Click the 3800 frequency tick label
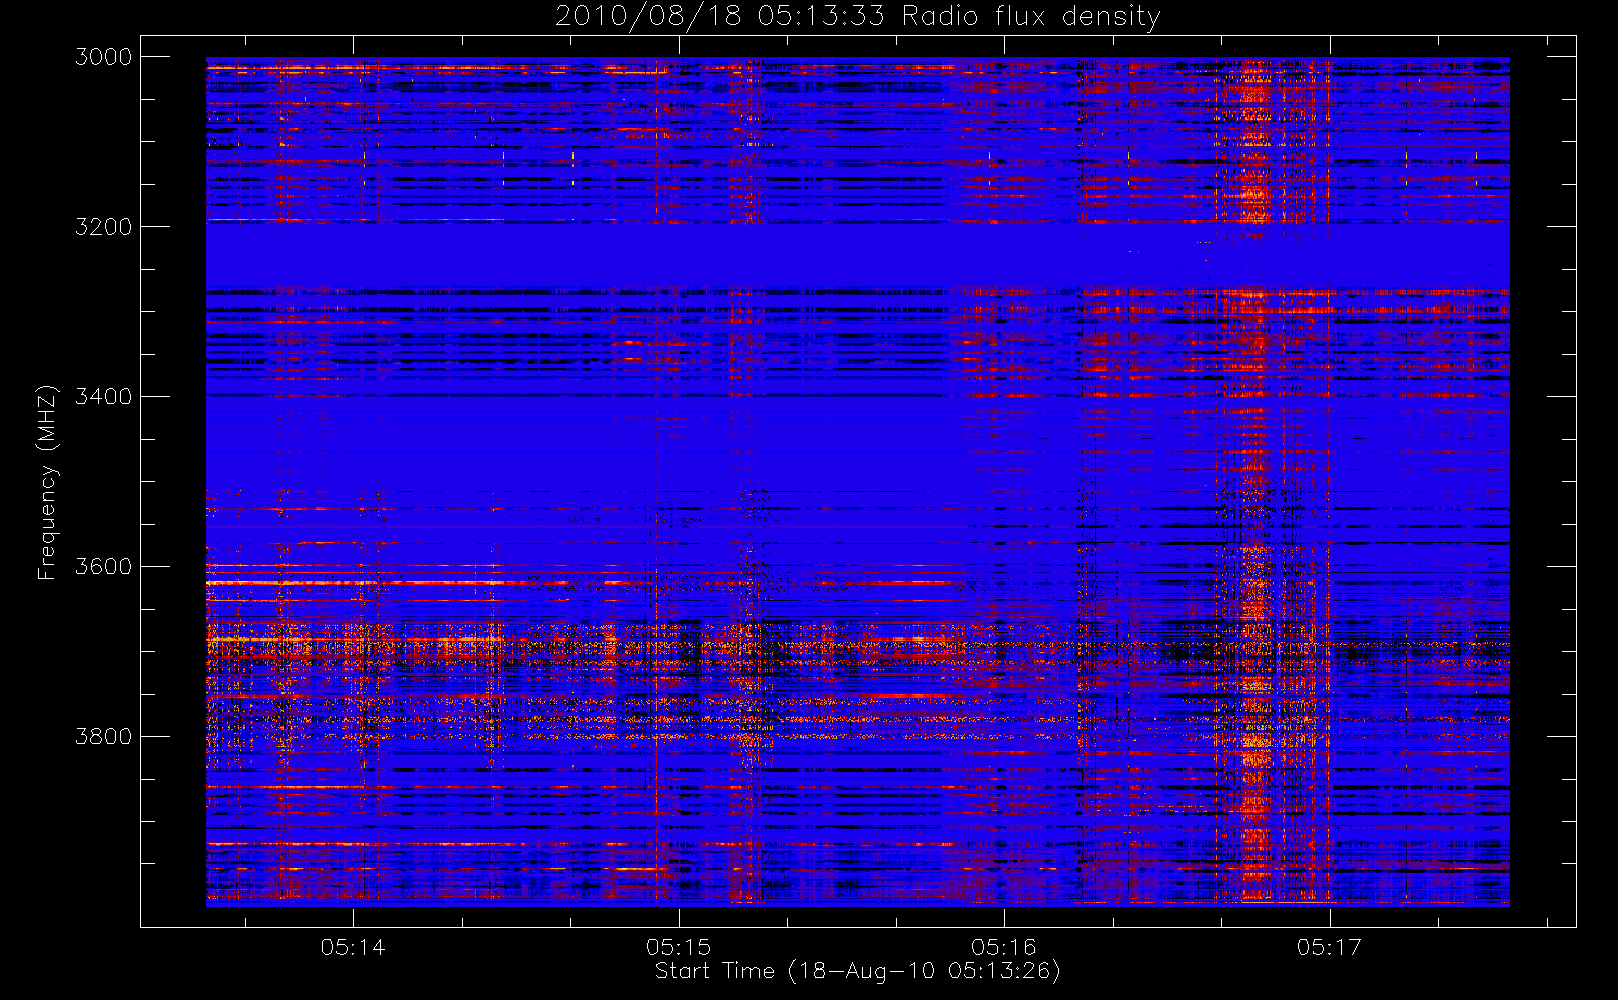This screenshot has width=1618, height=1000. 104,737
